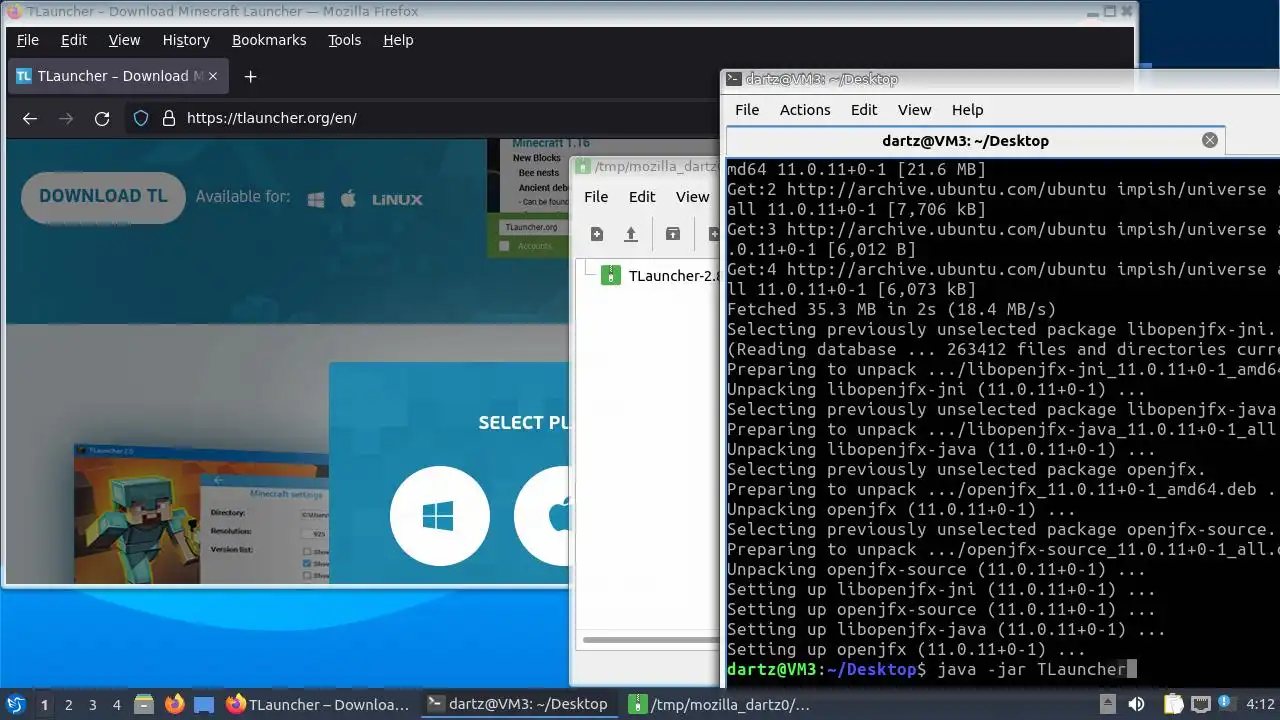This screenshot has width=1280, height=720.
Task: Switch to workspace 4
Action: (x=116, y=705)
